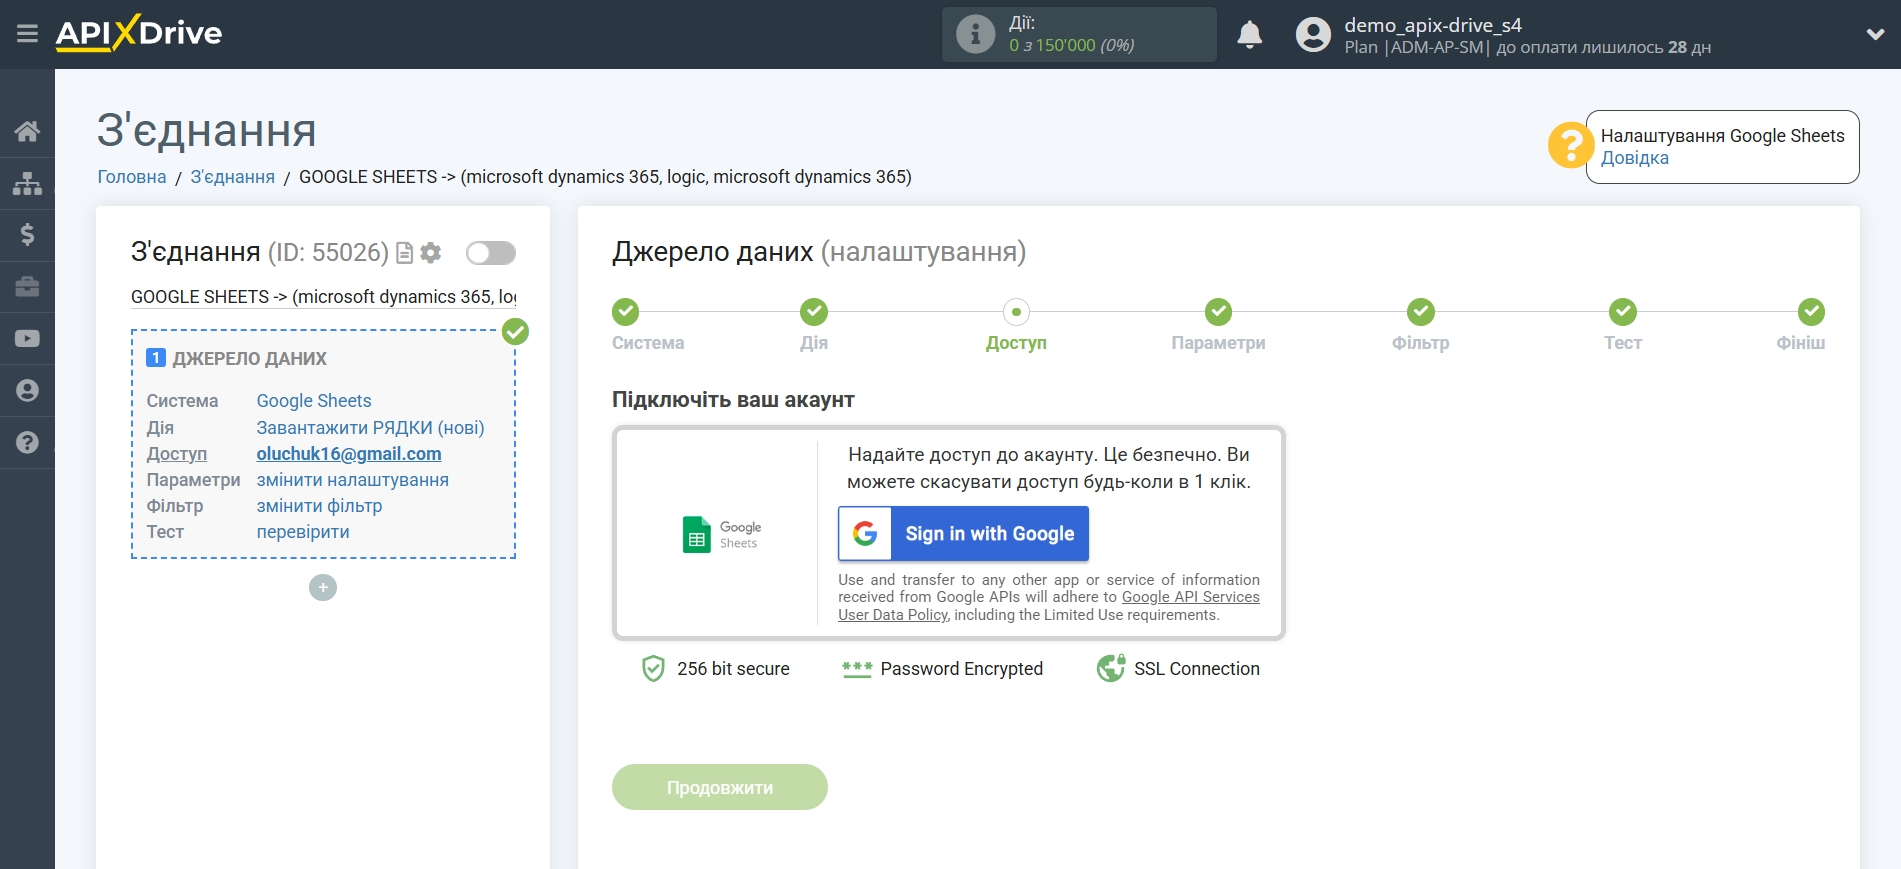Open profile sidebar icon

pyautogui.click(x=27, y=391)
